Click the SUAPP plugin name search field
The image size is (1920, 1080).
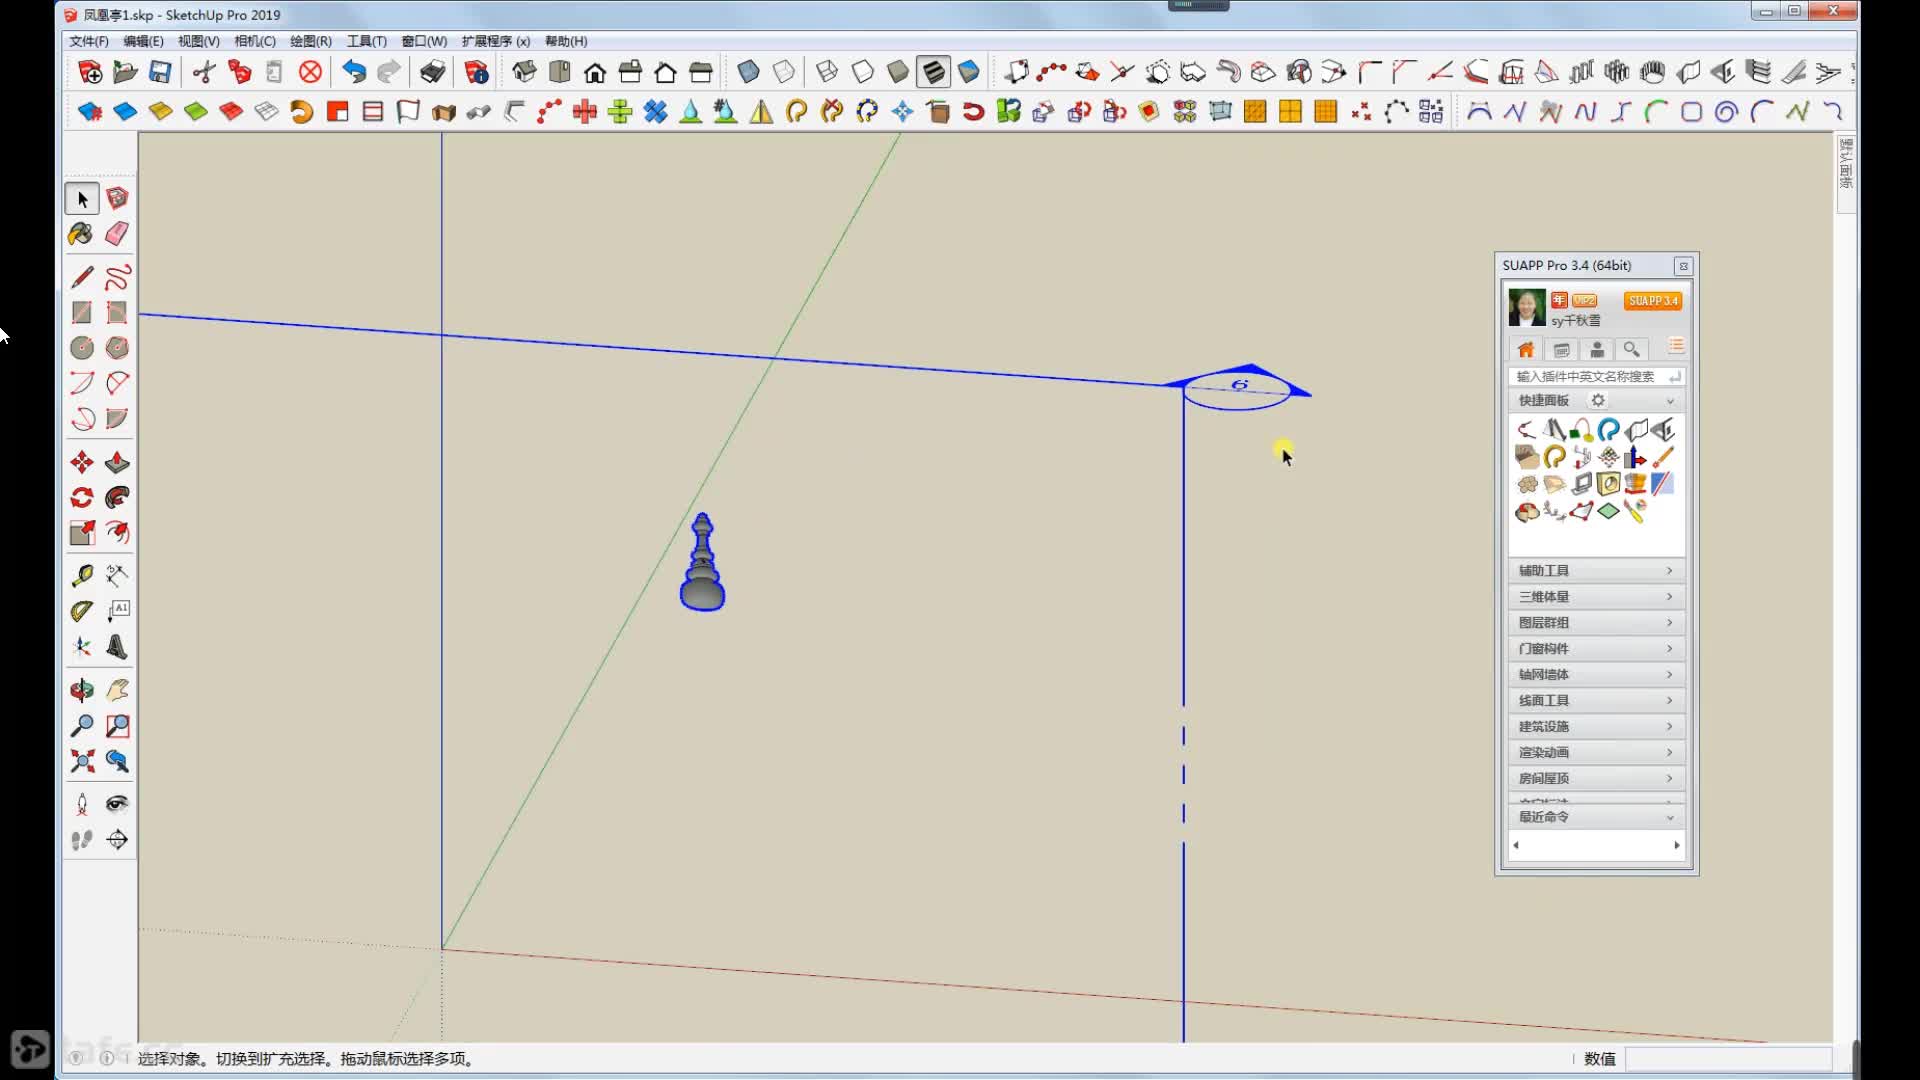click(1596, 376)
